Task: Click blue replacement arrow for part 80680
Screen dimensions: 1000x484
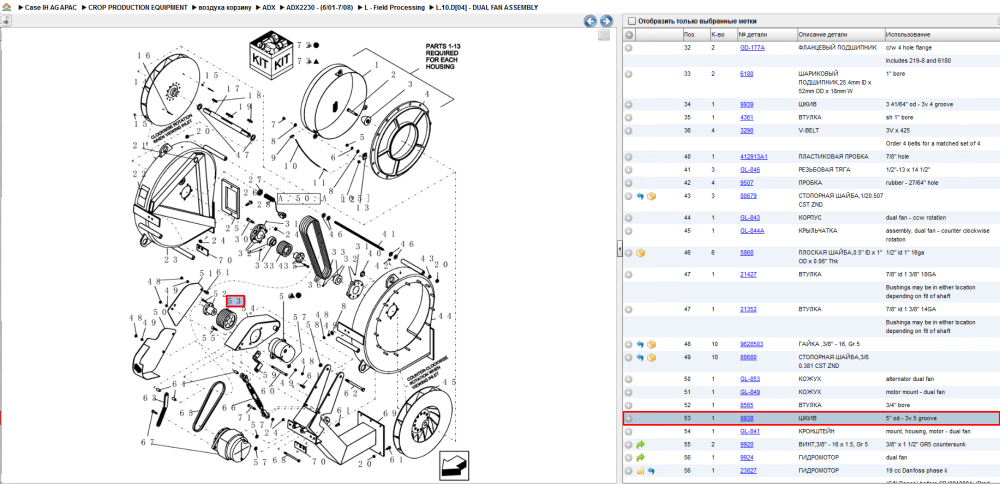Action: pyautogui.click(x=640, y=358)
